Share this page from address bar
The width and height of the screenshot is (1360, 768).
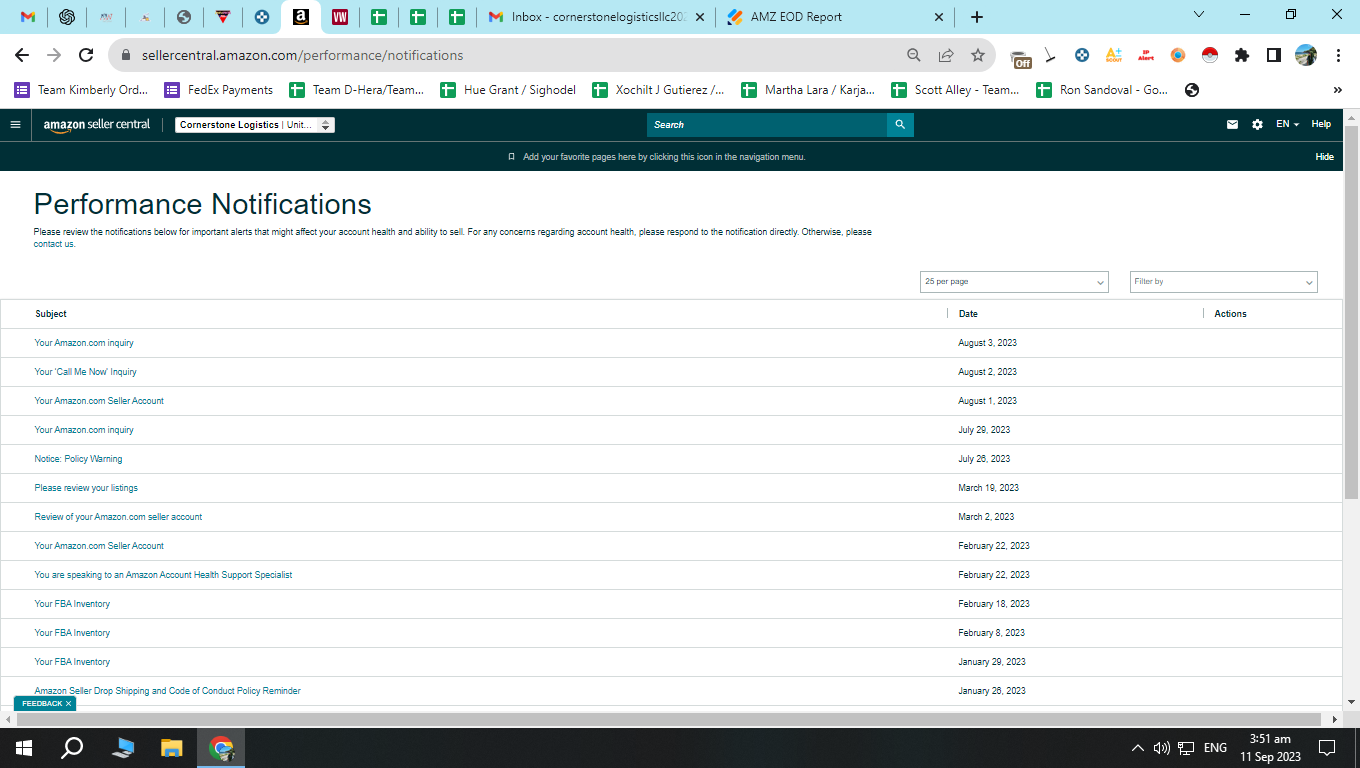[946, 56]
